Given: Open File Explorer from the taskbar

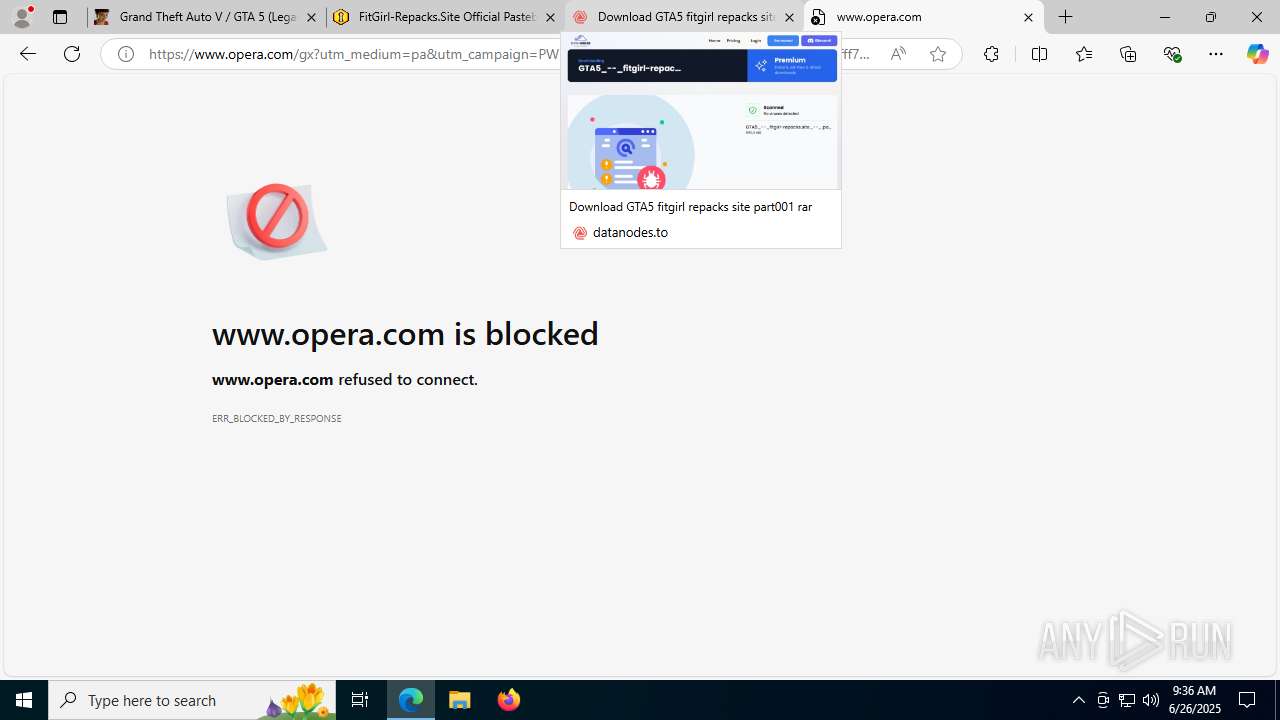Looking at the screenshot, I should pos(460,700).
